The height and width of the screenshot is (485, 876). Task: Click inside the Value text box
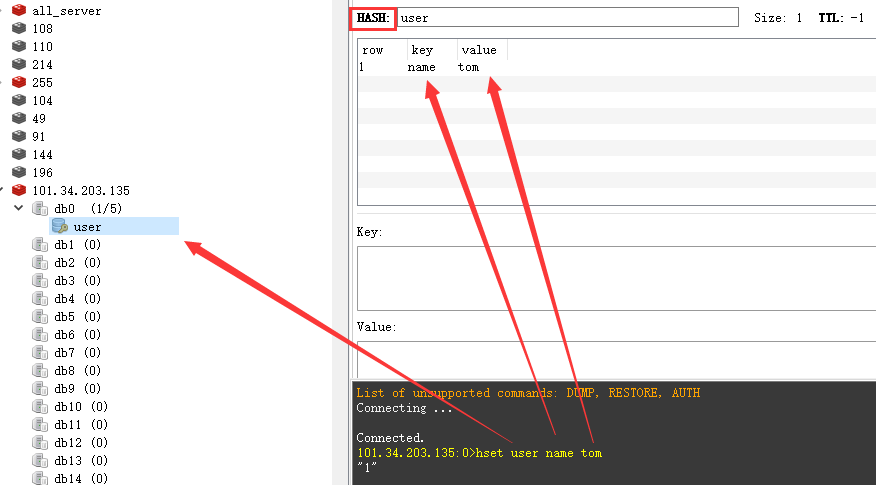point(615,358)
